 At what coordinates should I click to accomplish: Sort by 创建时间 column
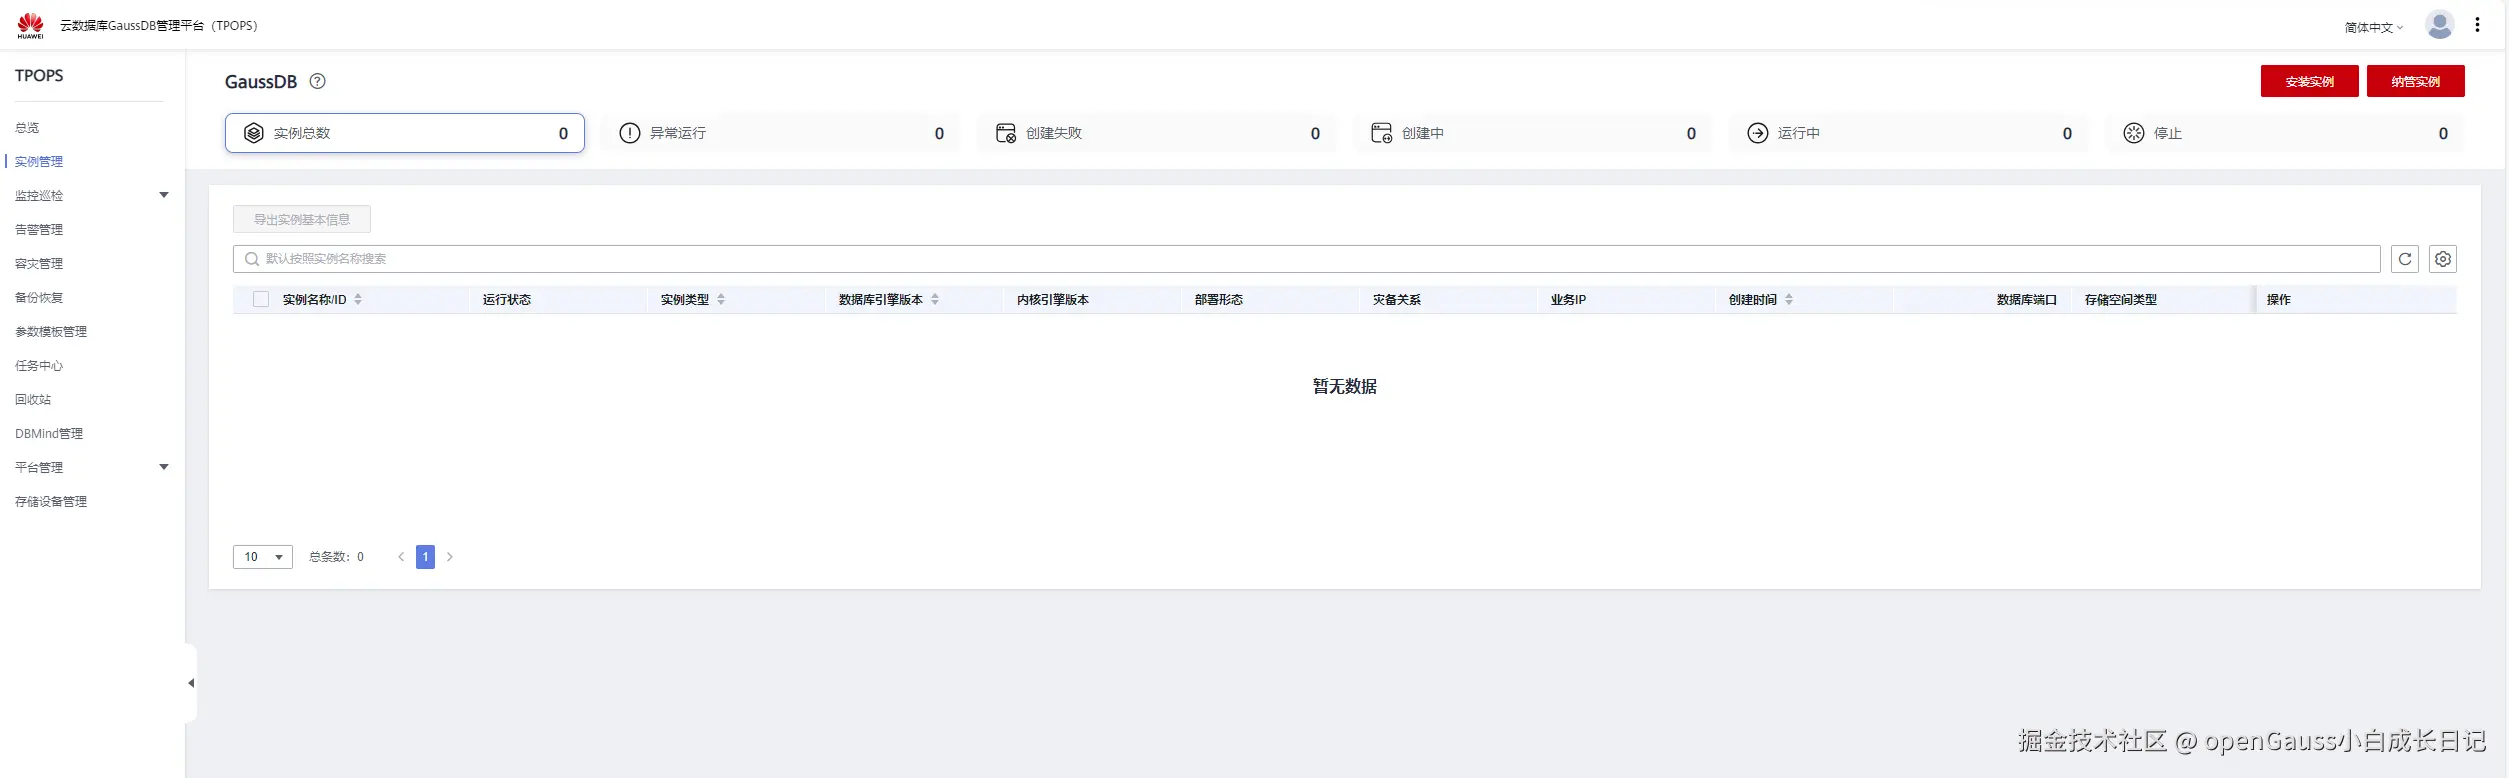point(1789,299)
